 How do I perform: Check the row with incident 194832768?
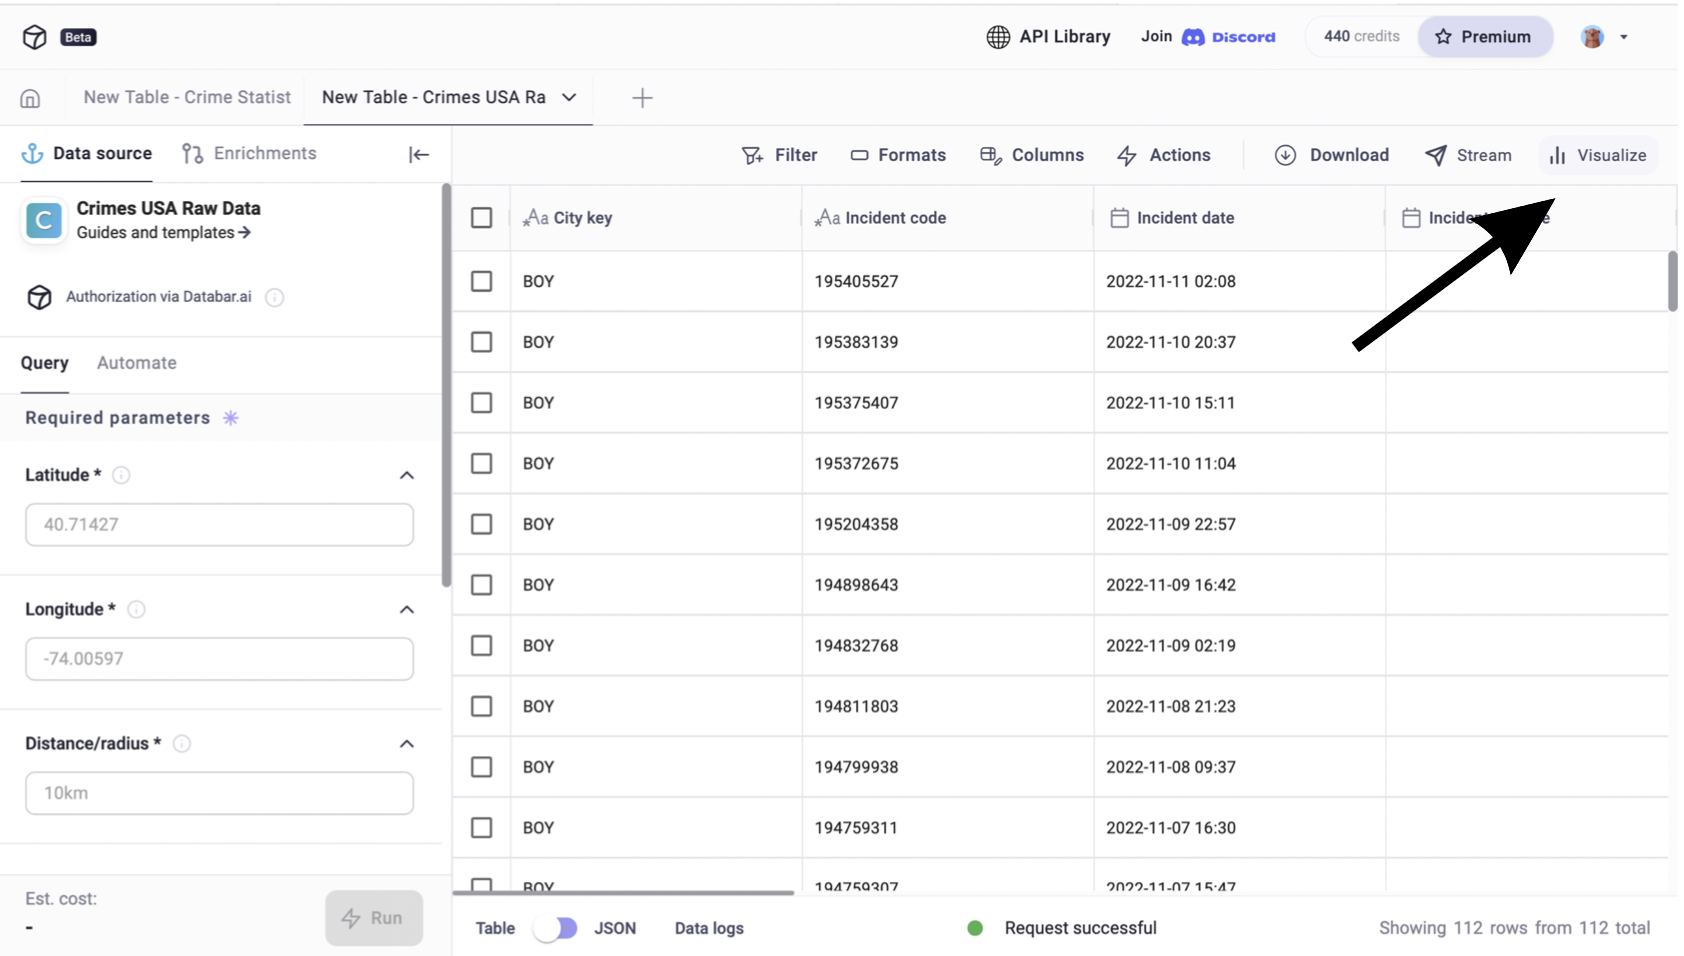(482, 645)
